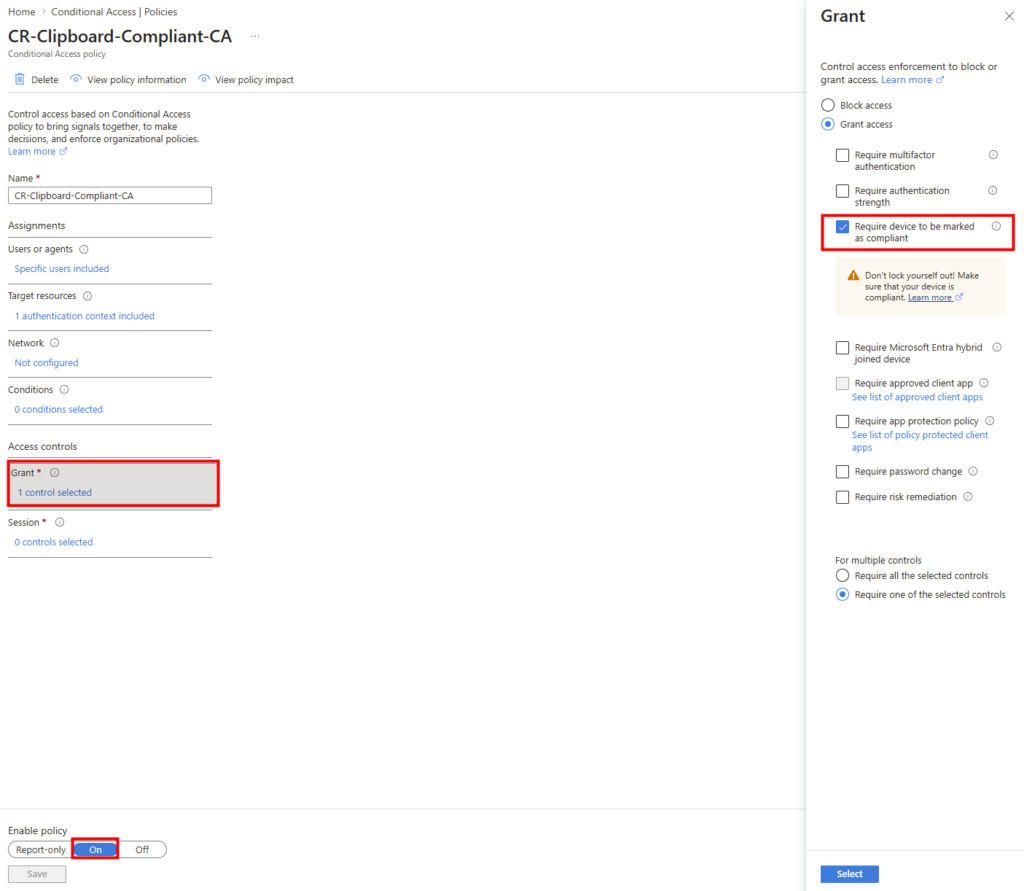Check Require password change
This screenshot has height=891, width=1024.
[x=842, y=472]
